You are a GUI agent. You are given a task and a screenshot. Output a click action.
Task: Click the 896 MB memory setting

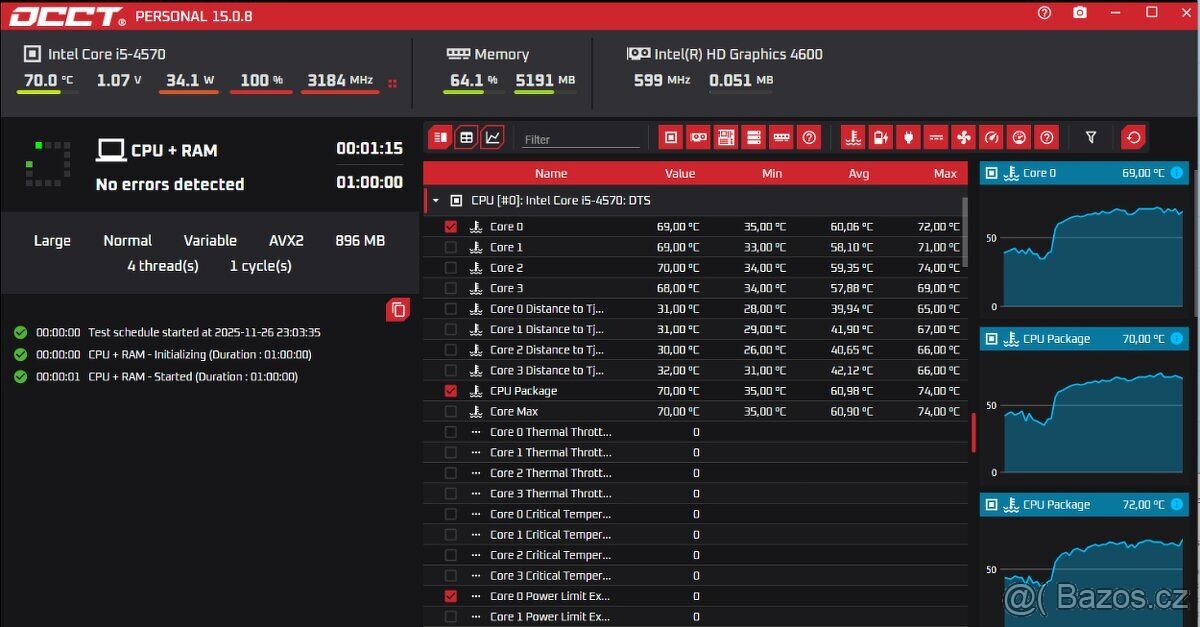(x=360, y=240)
